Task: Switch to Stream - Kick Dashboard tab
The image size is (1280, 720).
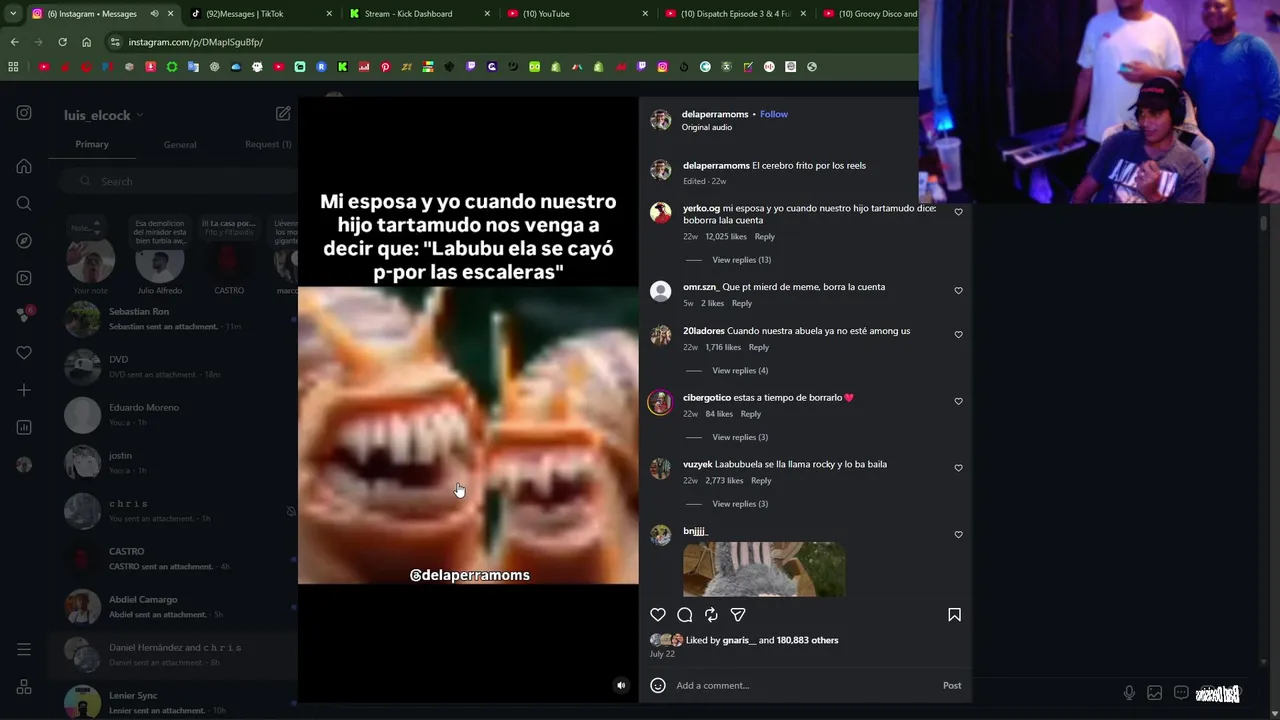Action: click(x=420, y=14)
